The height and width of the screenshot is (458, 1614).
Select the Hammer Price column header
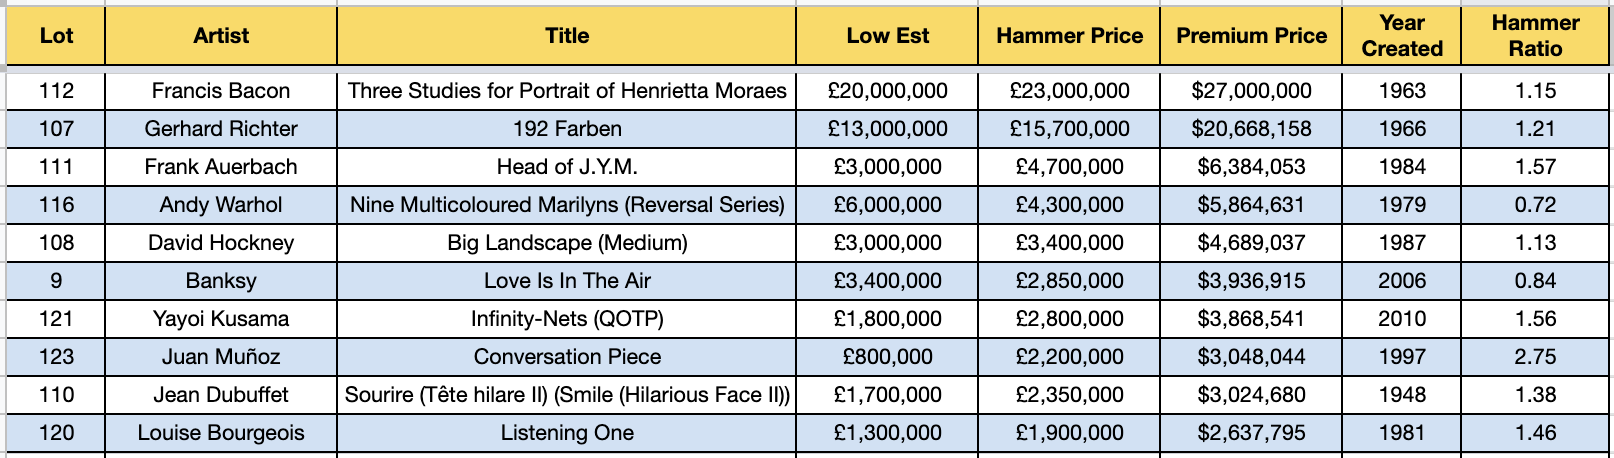tap(1069, 36)
